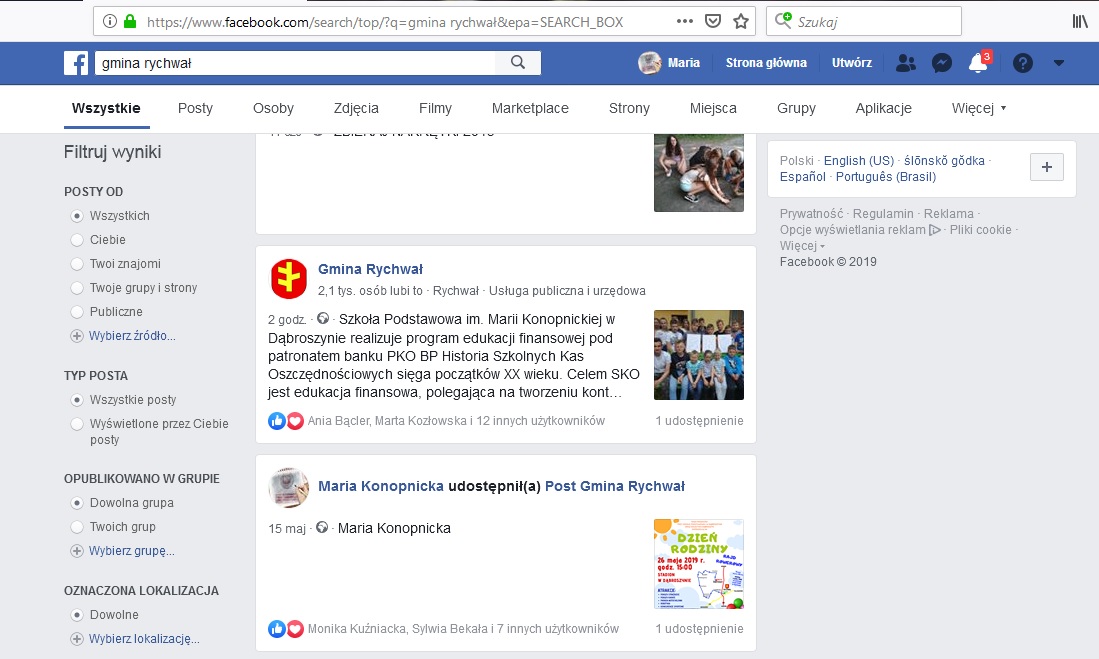Click the search magnifier button in Facebook bar
Image resolution: width=1099 pixels, height=659 pixels.
518,62
